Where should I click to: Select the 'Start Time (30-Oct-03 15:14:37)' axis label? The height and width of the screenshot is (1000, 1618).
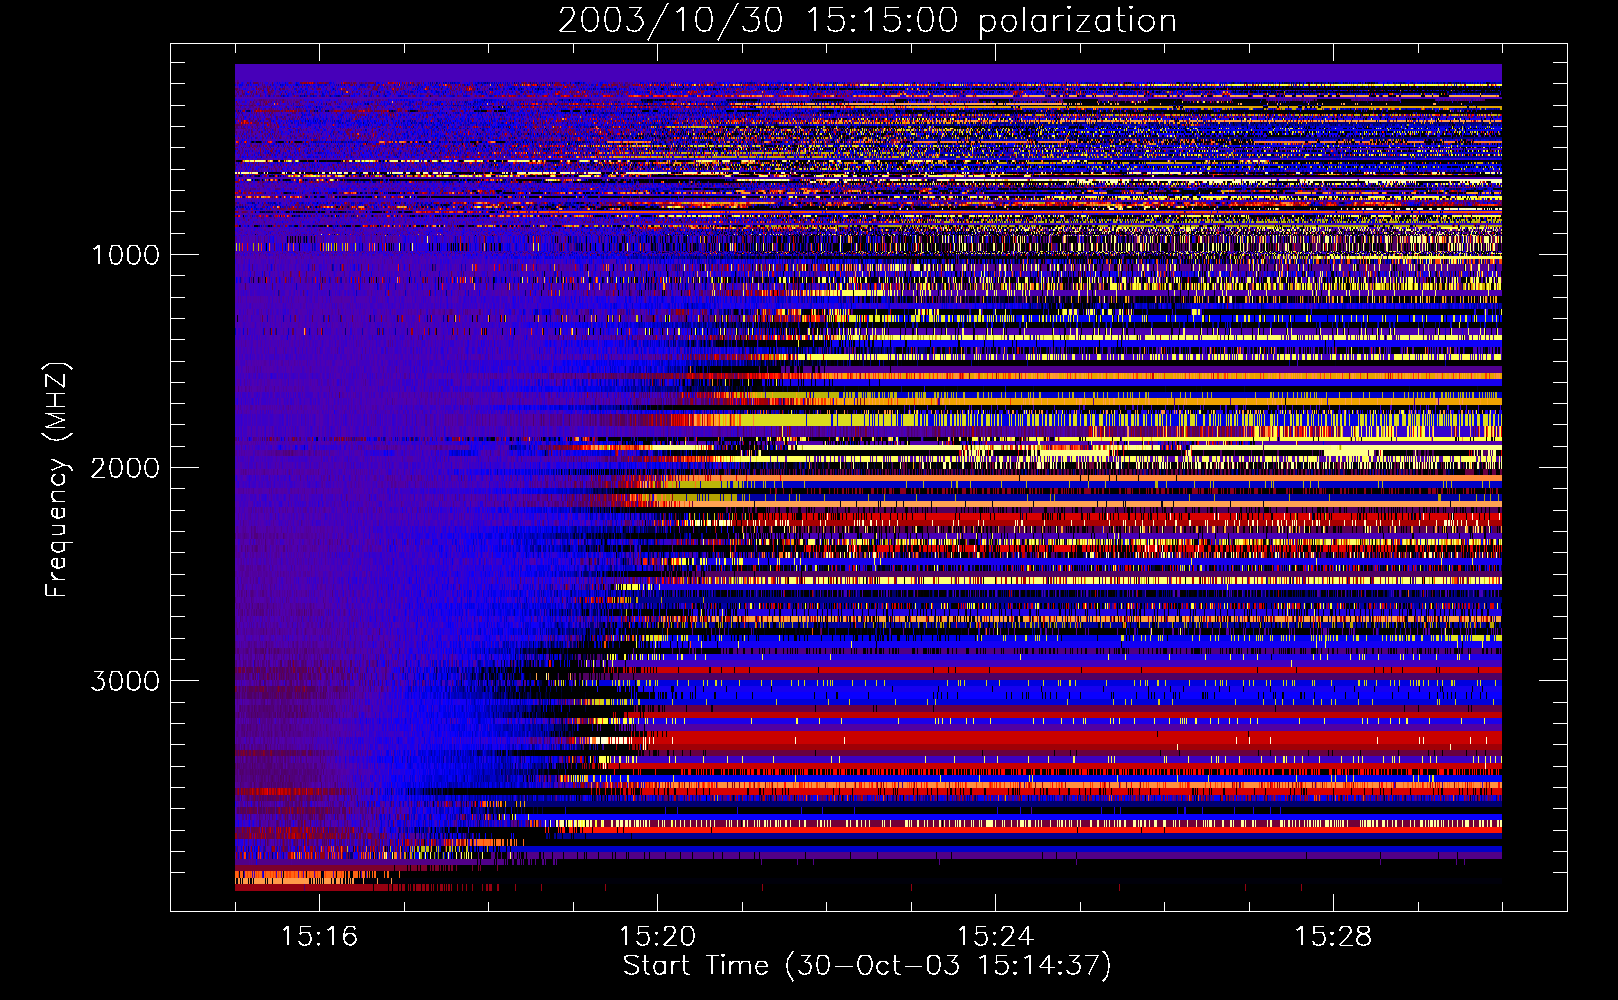867,966
